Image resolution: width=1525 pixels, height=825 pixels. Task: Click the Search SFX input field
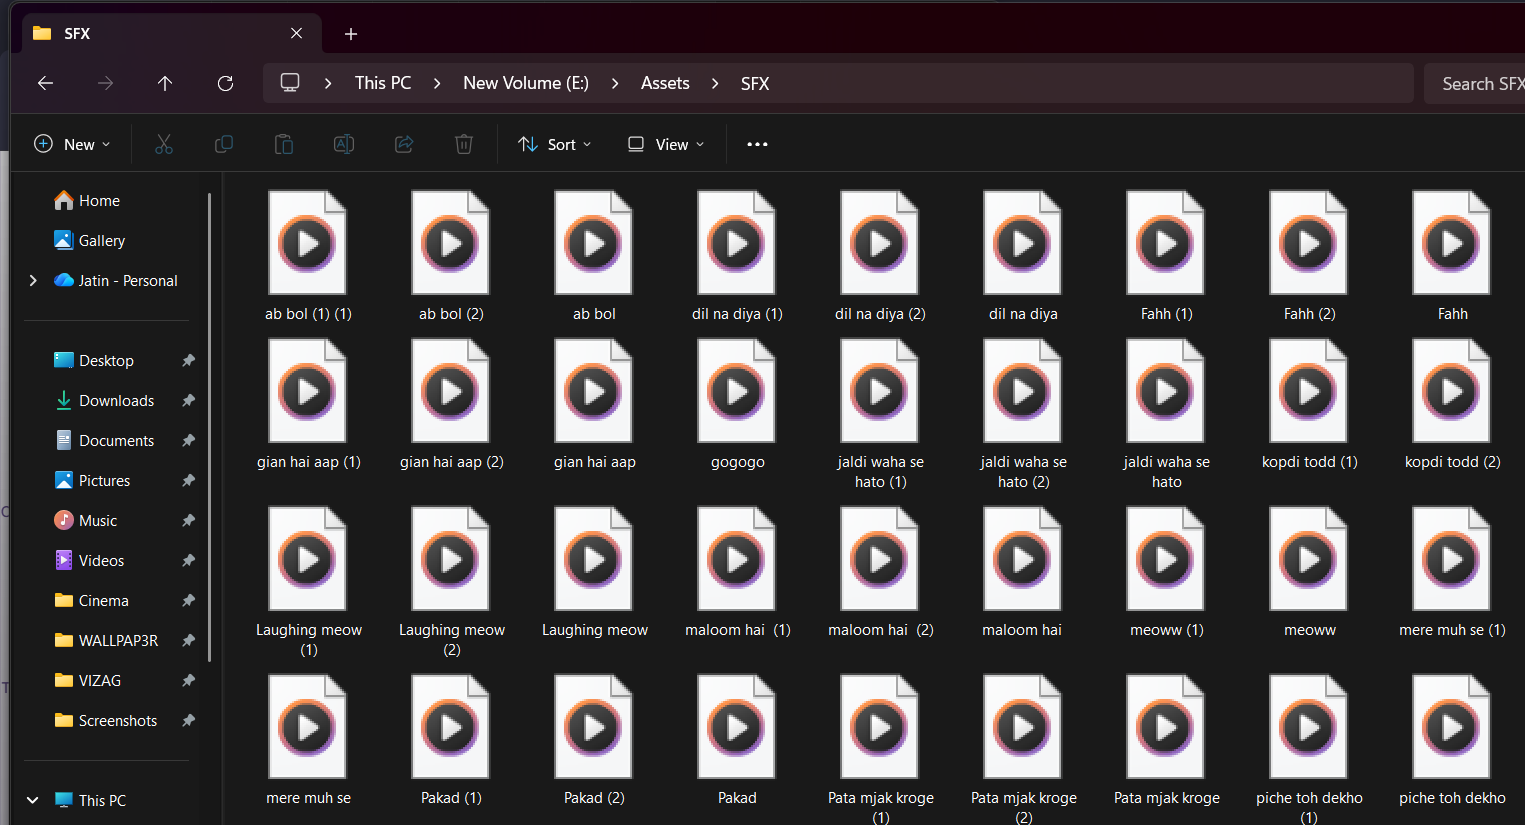(1475, 83)
